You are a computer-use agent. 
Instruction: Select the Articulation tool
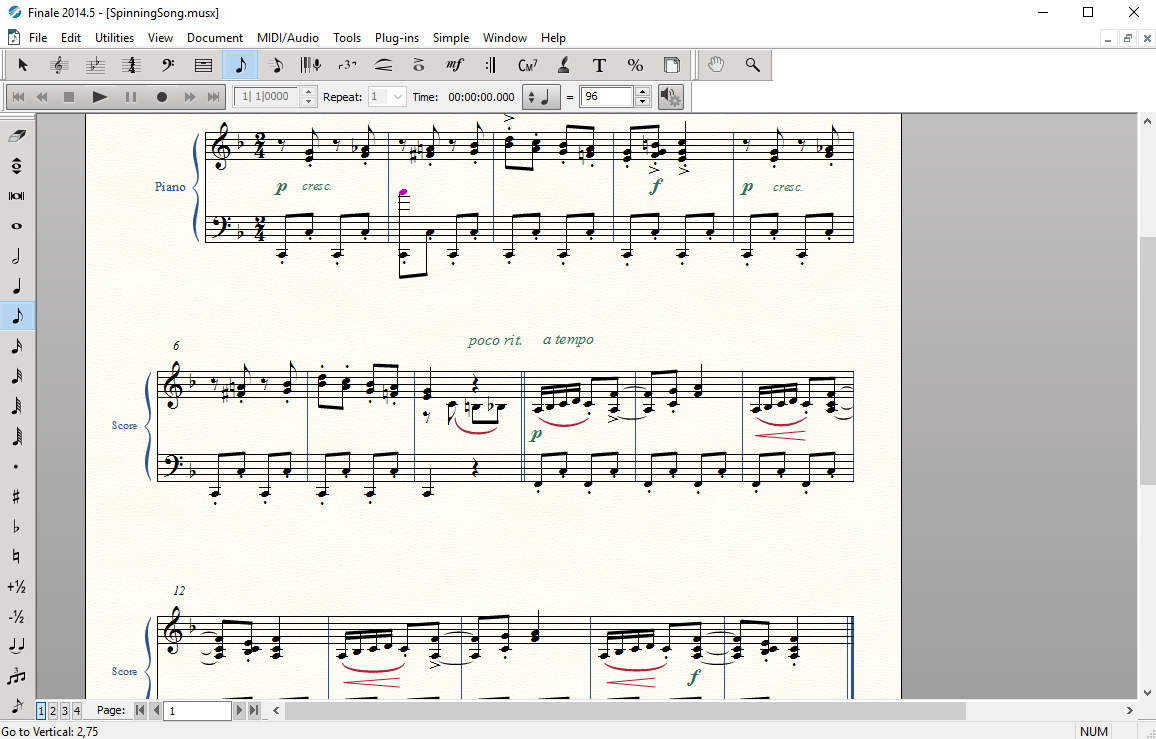coord(419,65)
